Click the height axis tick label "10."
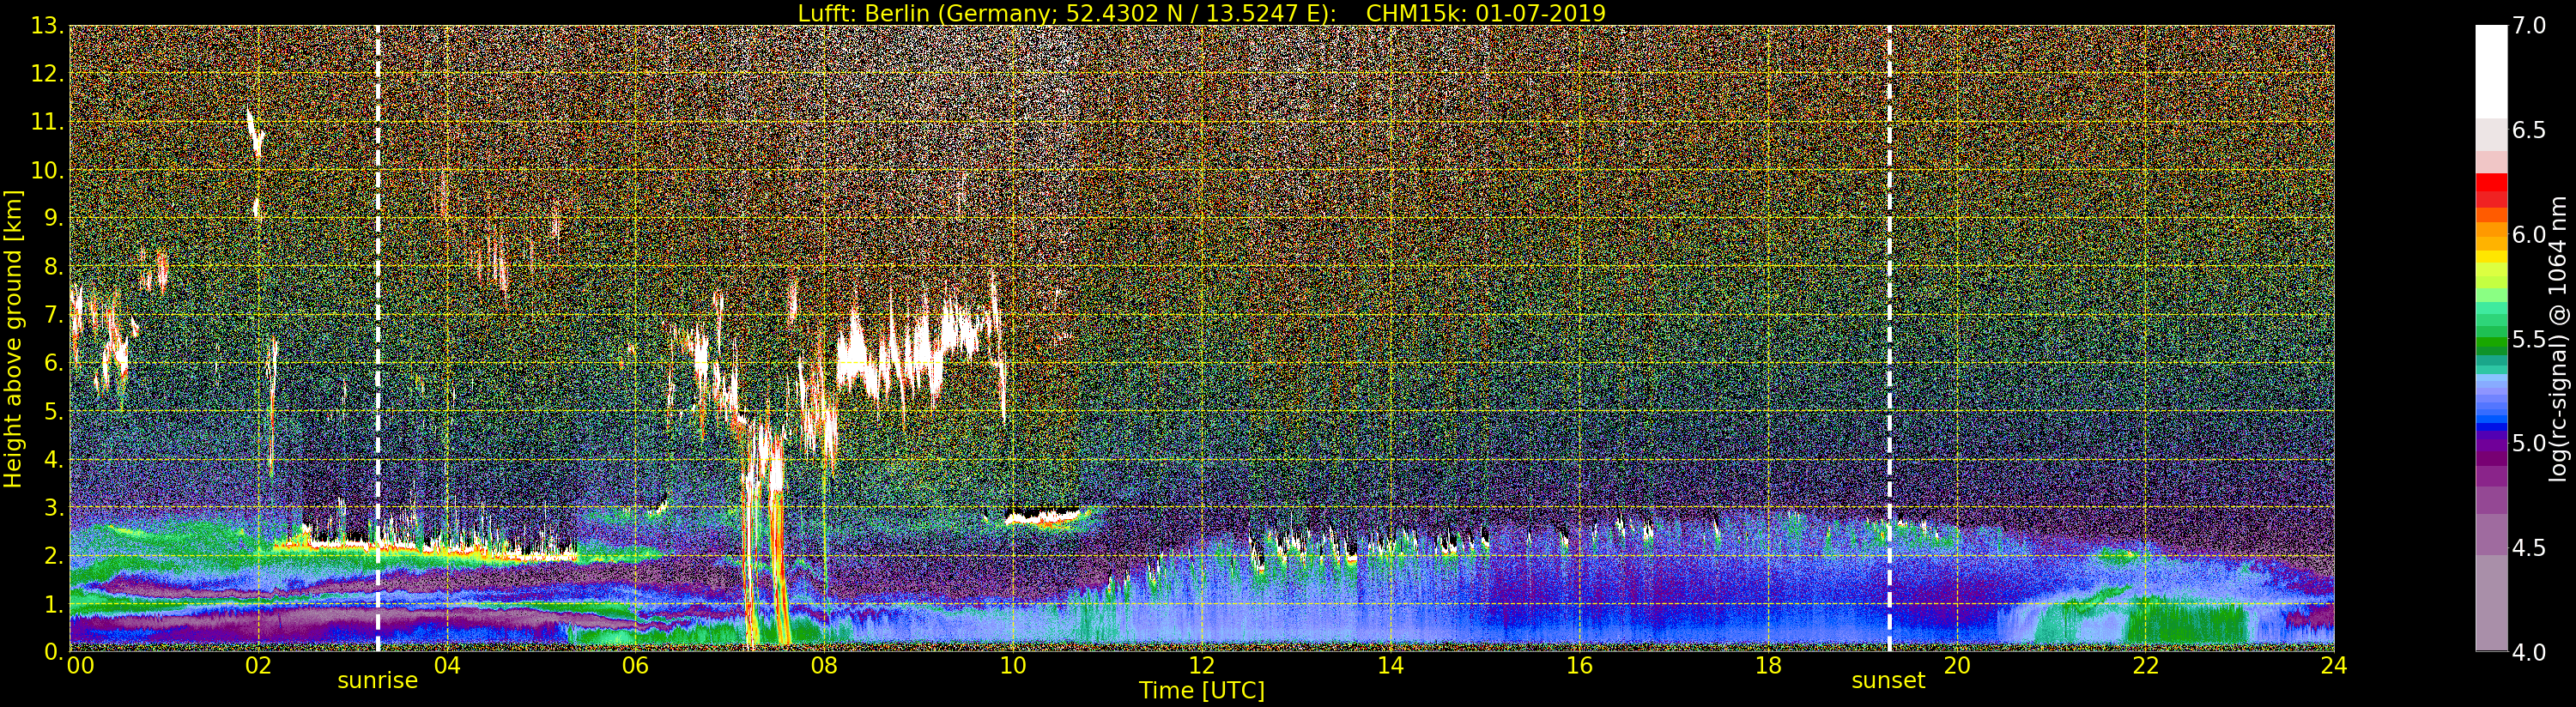Viewport: 2576px width, 707px height. coord(47,170)
